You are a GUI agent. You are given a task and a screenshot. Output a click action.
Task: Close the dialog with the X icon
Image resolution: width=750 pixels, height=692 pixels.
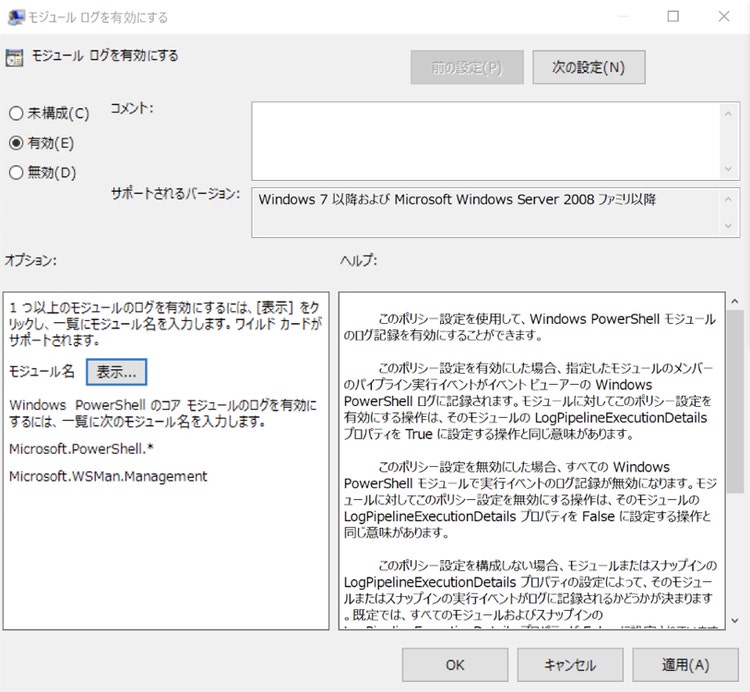pos(724,16)
